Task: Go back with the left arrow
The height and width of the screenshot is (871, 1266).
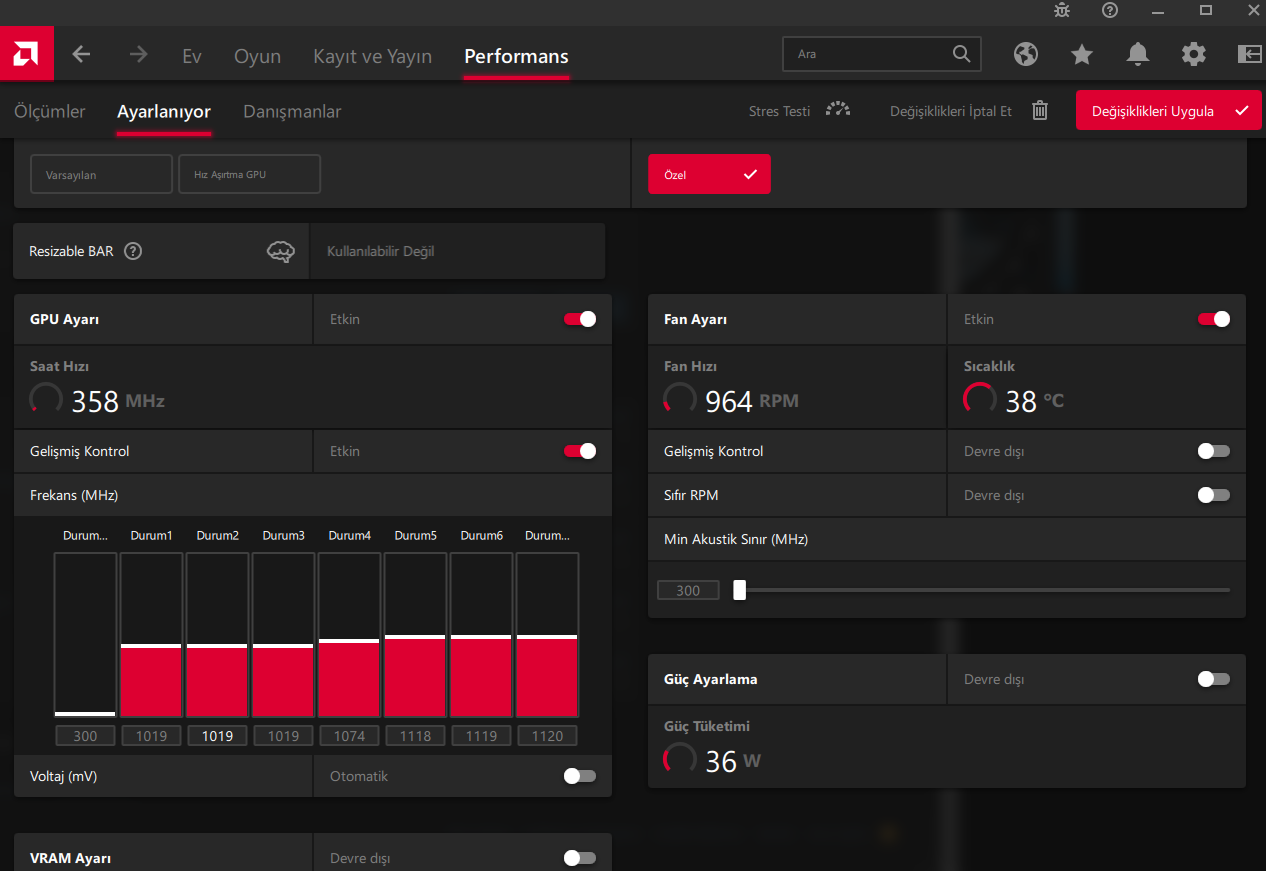Action: coord(82,55)
